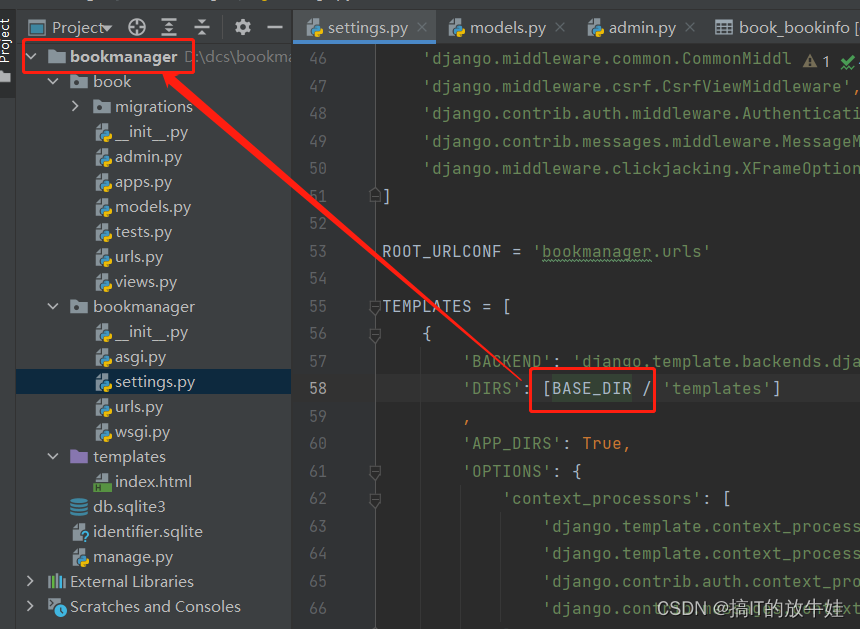The height and width of the screenshot is (629, 860).
Task: Collapse the book folder
Action: coord(53,81)
